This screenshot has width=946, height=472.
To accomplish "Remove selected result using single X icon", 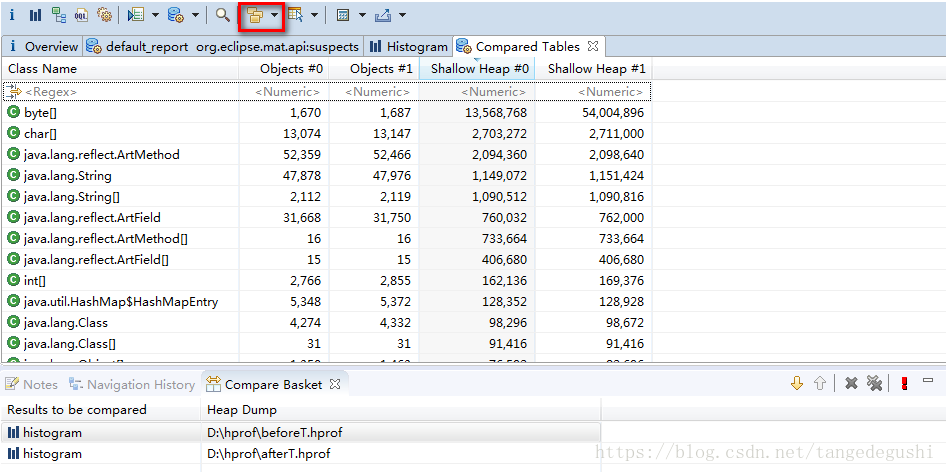I will coord(851,383).
